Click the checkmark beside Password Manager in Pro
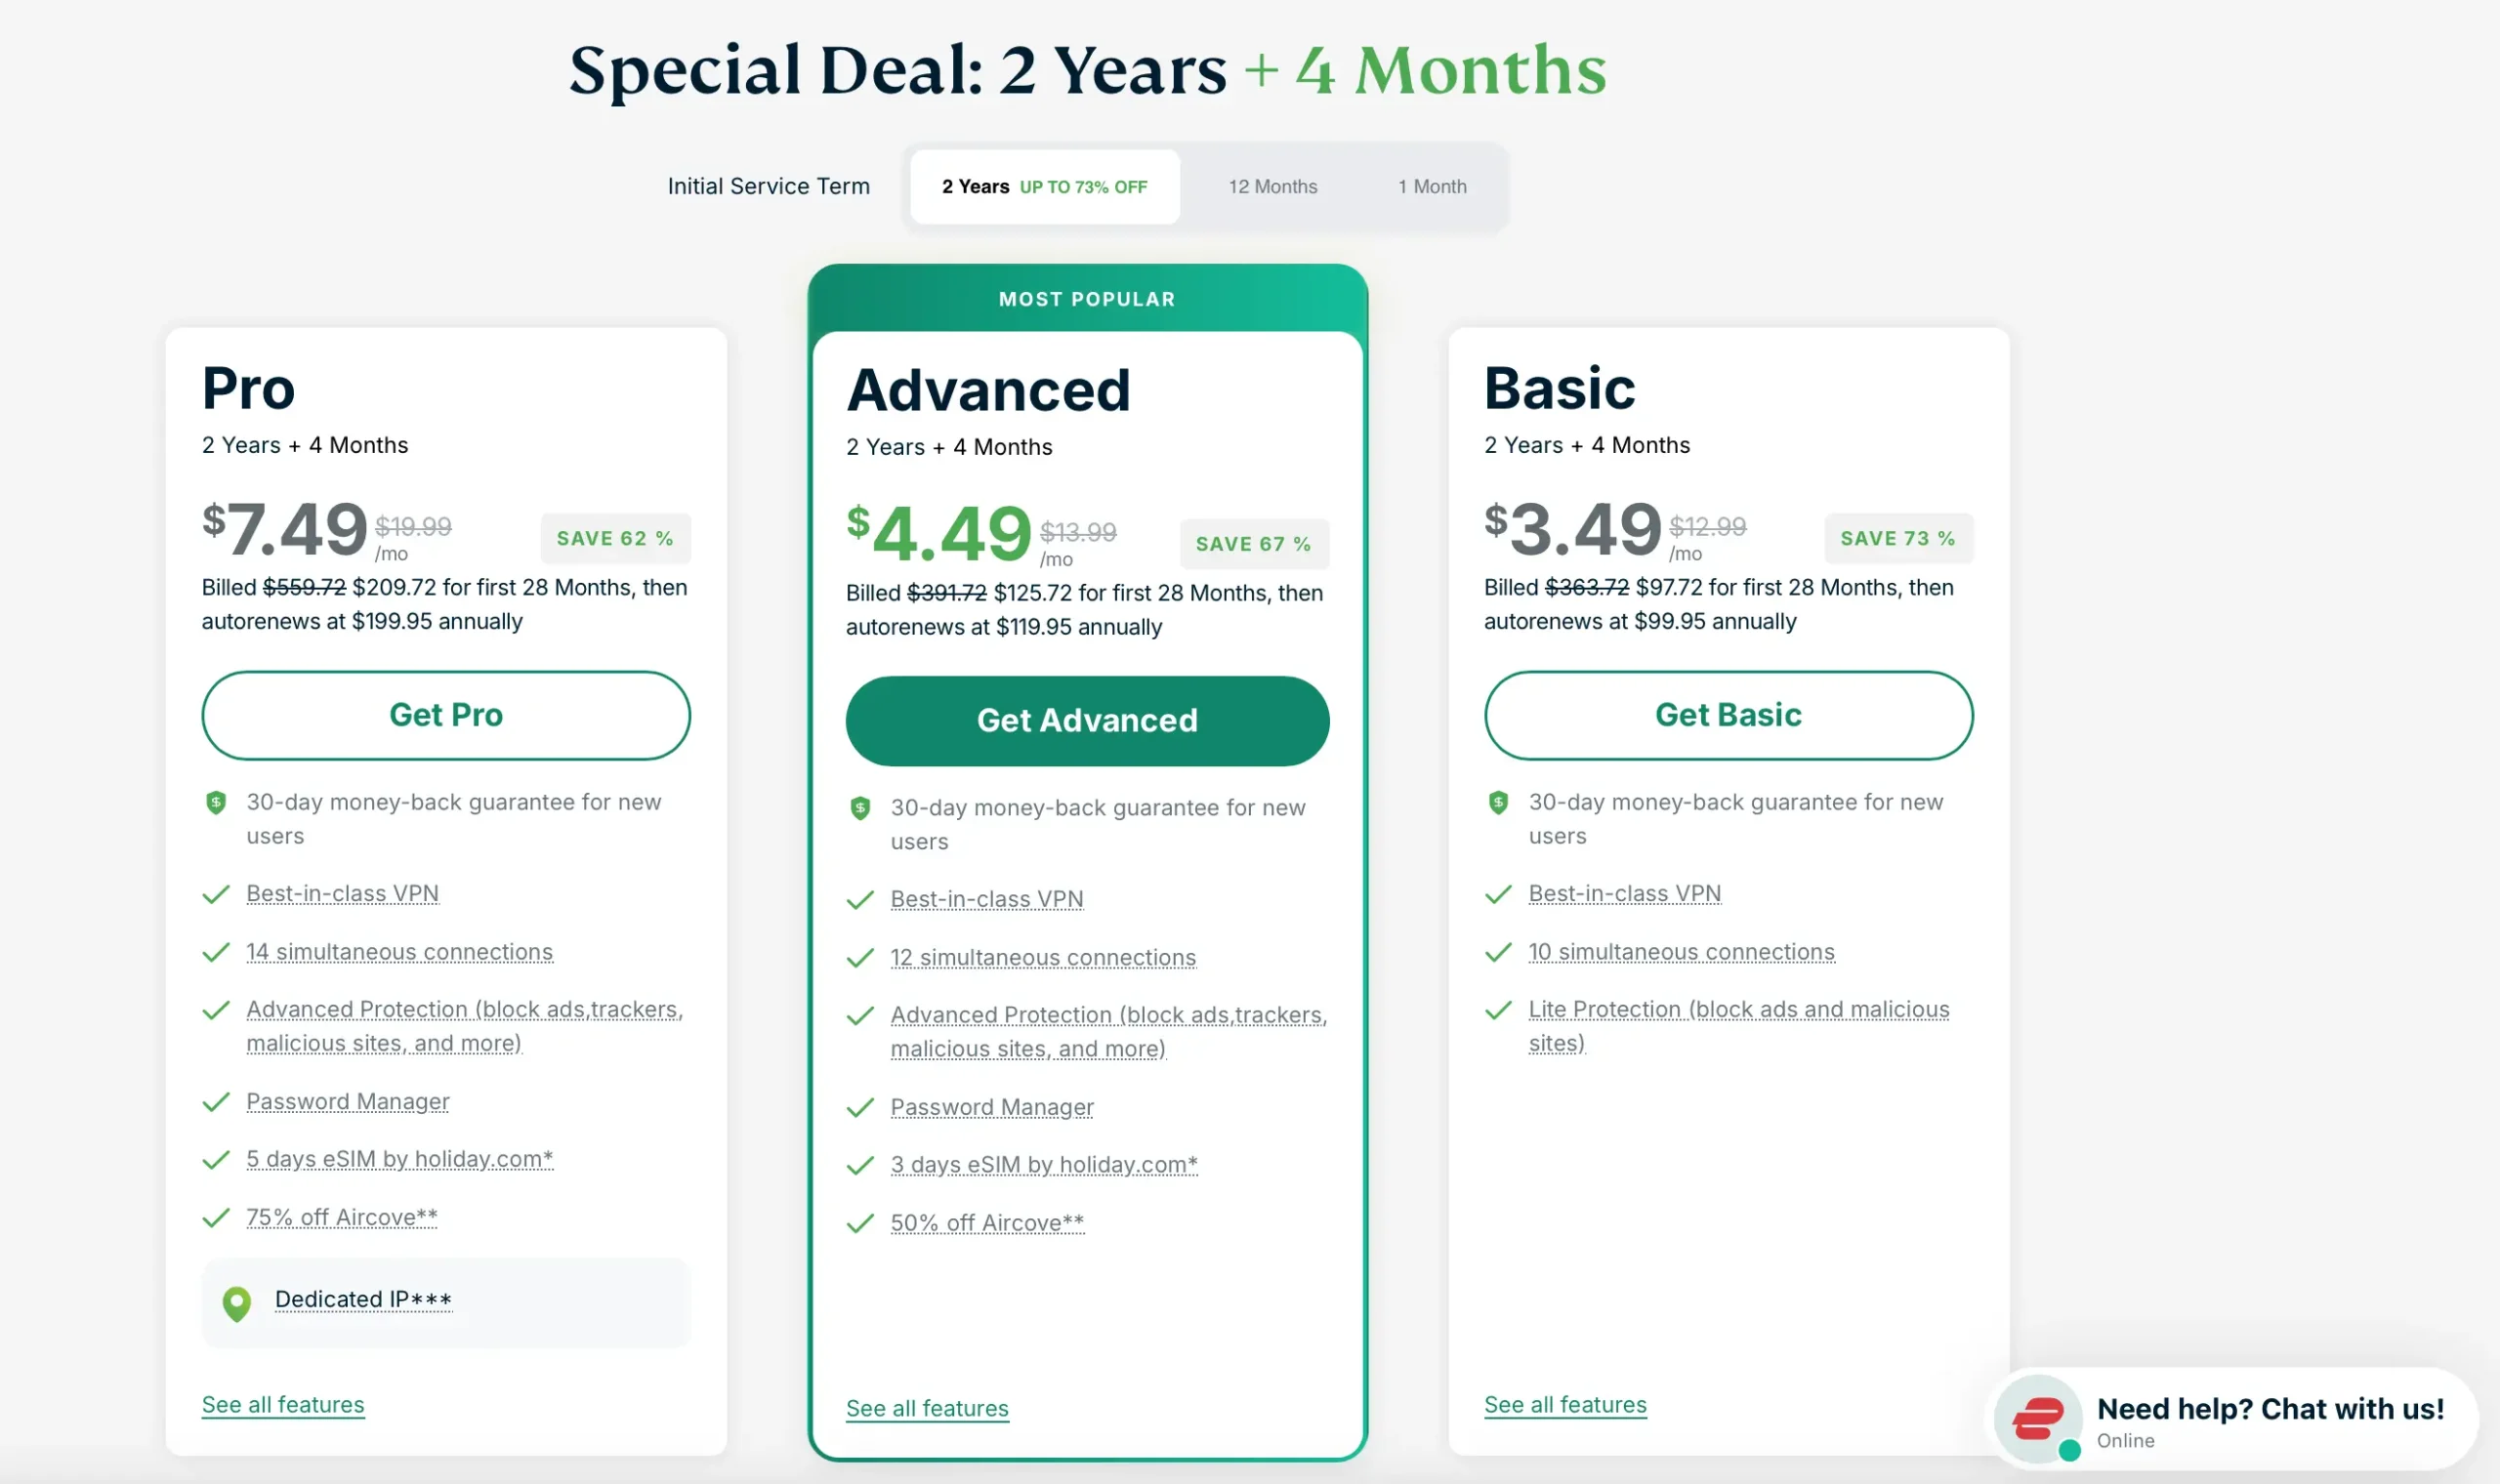This screenshot has height=1484, width=2500. coord(215,1102)
